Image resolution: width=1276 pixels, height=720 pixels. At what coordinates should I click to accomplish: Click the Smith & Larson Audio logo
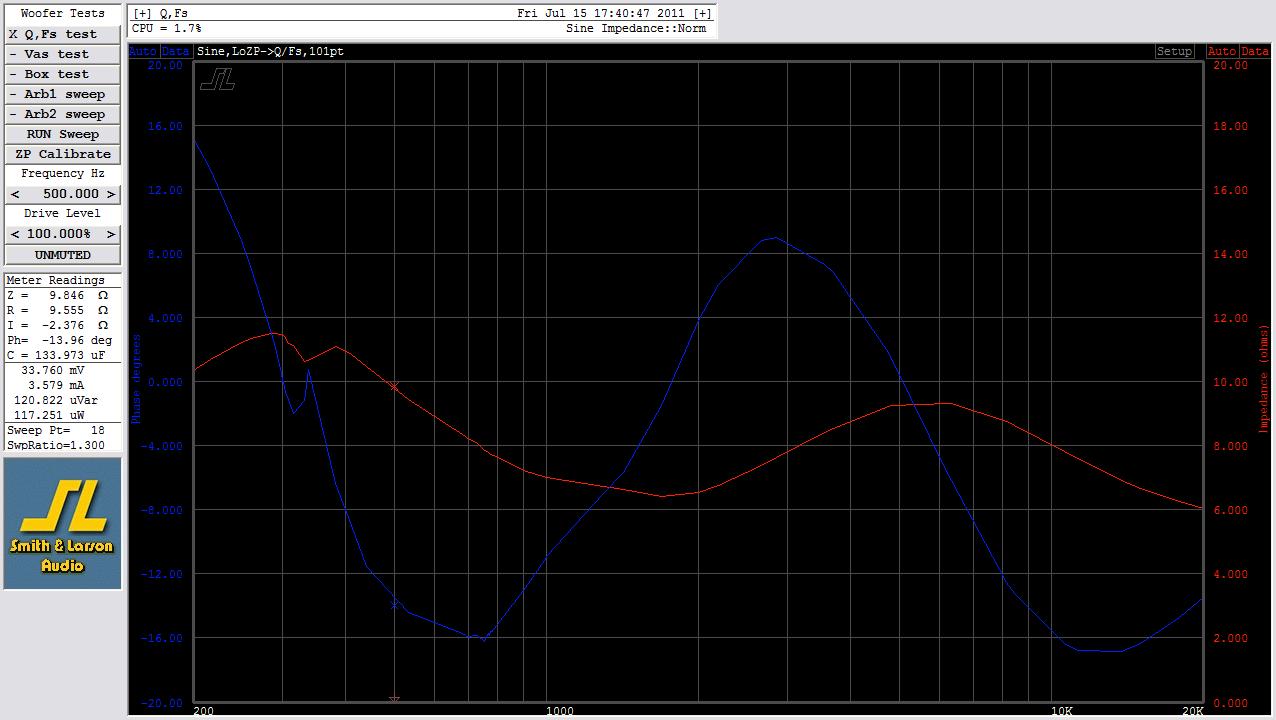click(62, 523)
